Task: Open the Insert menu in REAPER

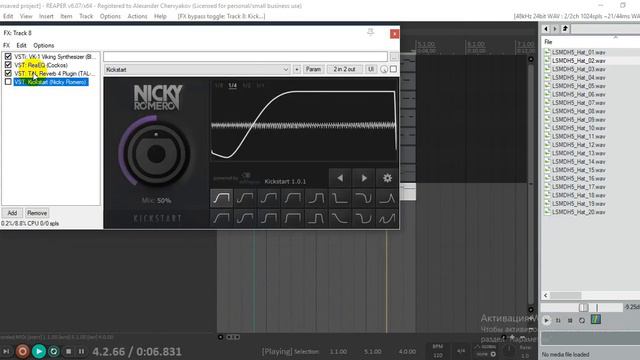Action: pos(46,16)
